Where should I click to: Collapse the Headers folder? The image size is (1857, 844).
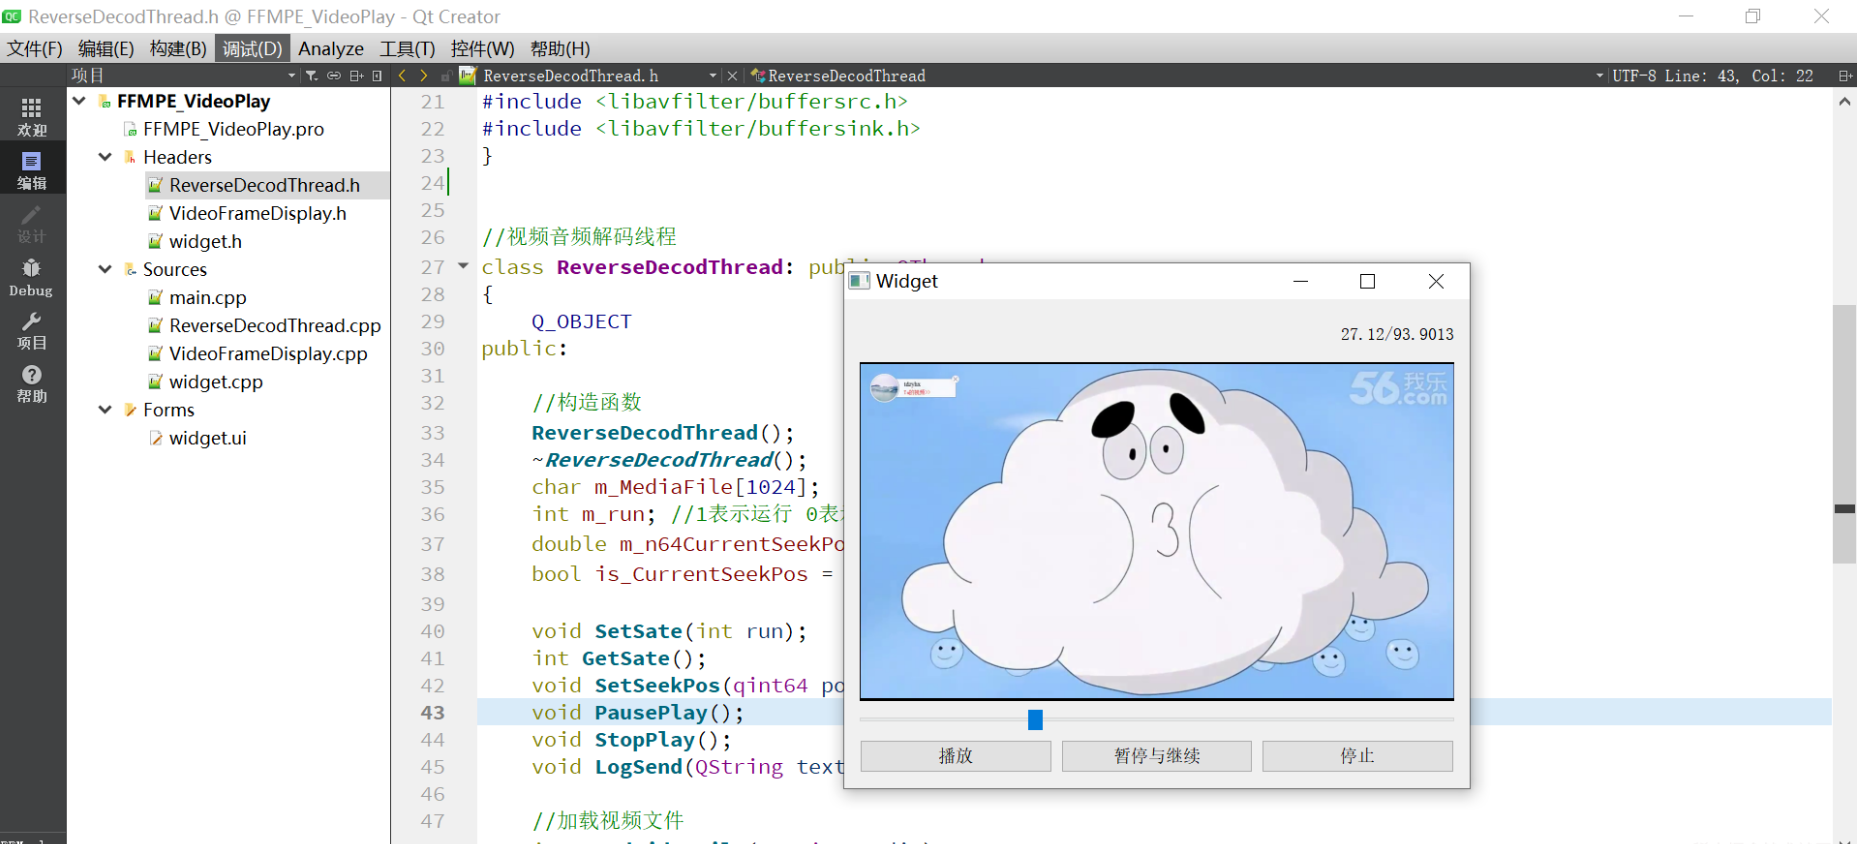pyautogui.click(x=105, y=157)
